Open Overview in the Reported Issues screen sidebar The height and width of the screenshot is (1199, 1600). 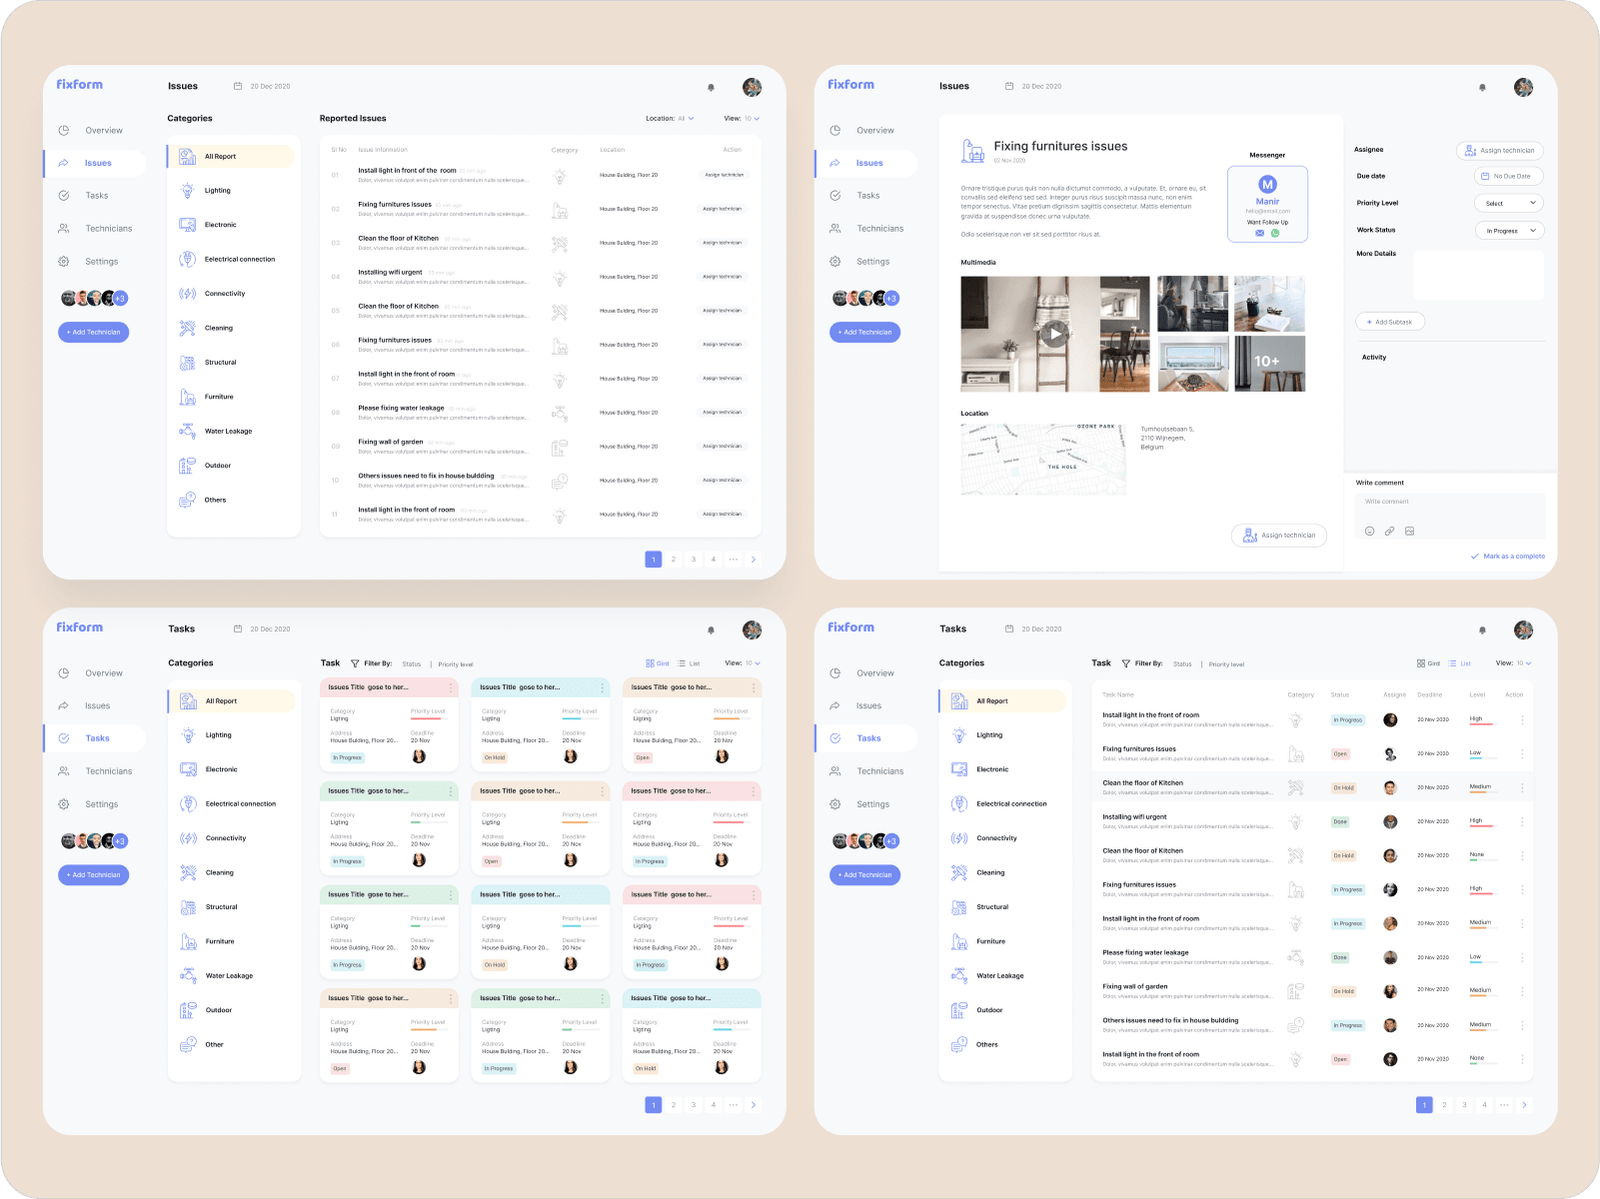point(103,130)
